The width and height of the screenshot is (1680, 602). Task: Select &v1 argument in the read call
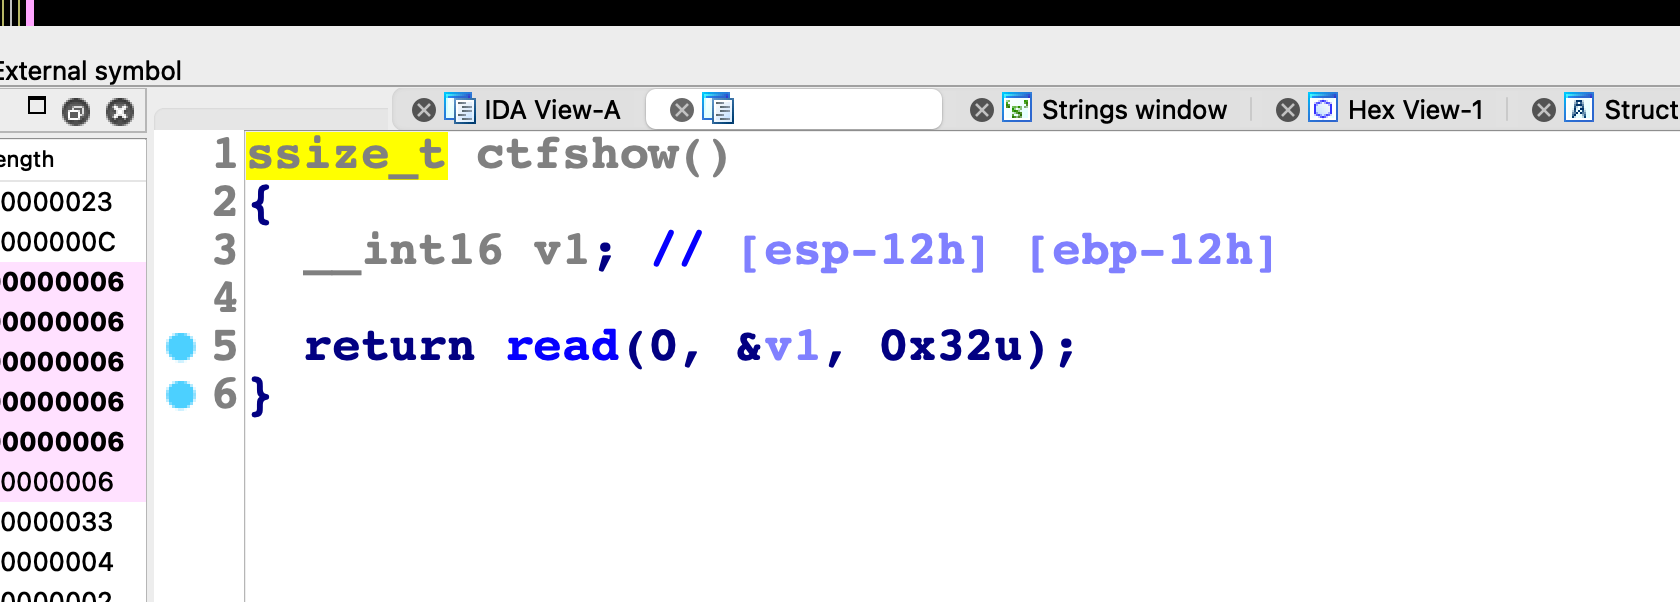[778, 347]
